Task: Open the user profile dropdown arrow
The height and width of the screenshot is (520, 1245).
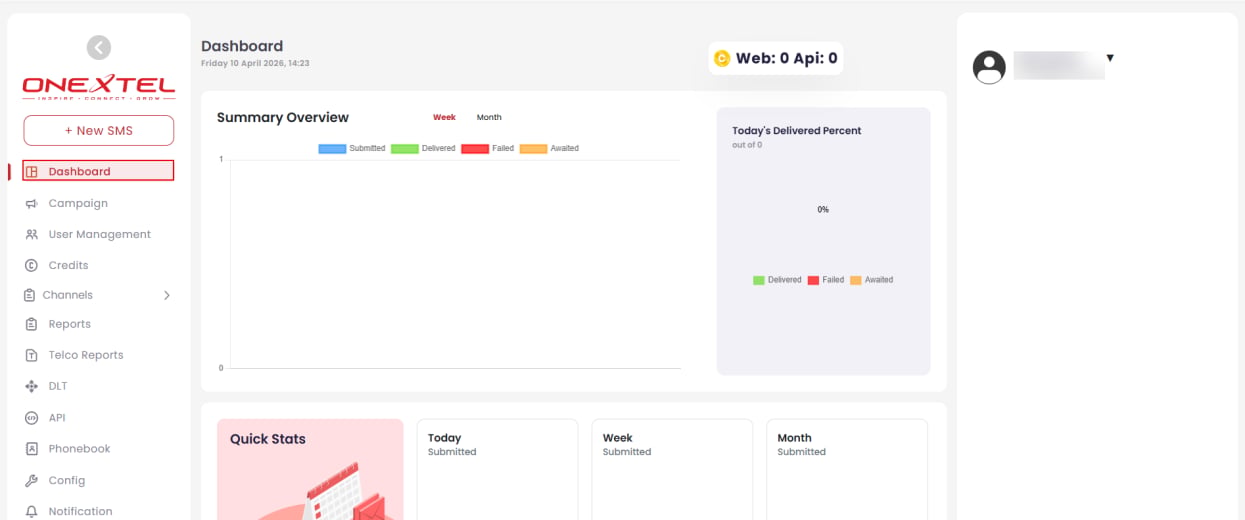Action: [x=1110, y=58]
